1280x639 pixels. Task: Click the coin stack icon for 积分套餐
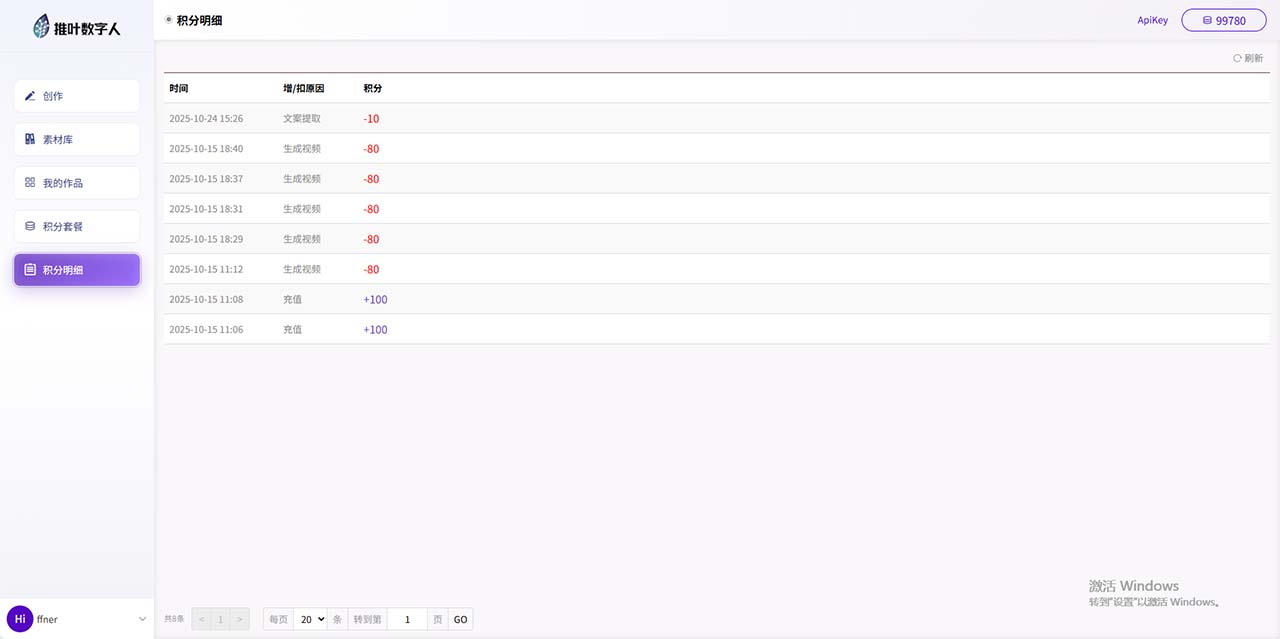pos(30,227)
